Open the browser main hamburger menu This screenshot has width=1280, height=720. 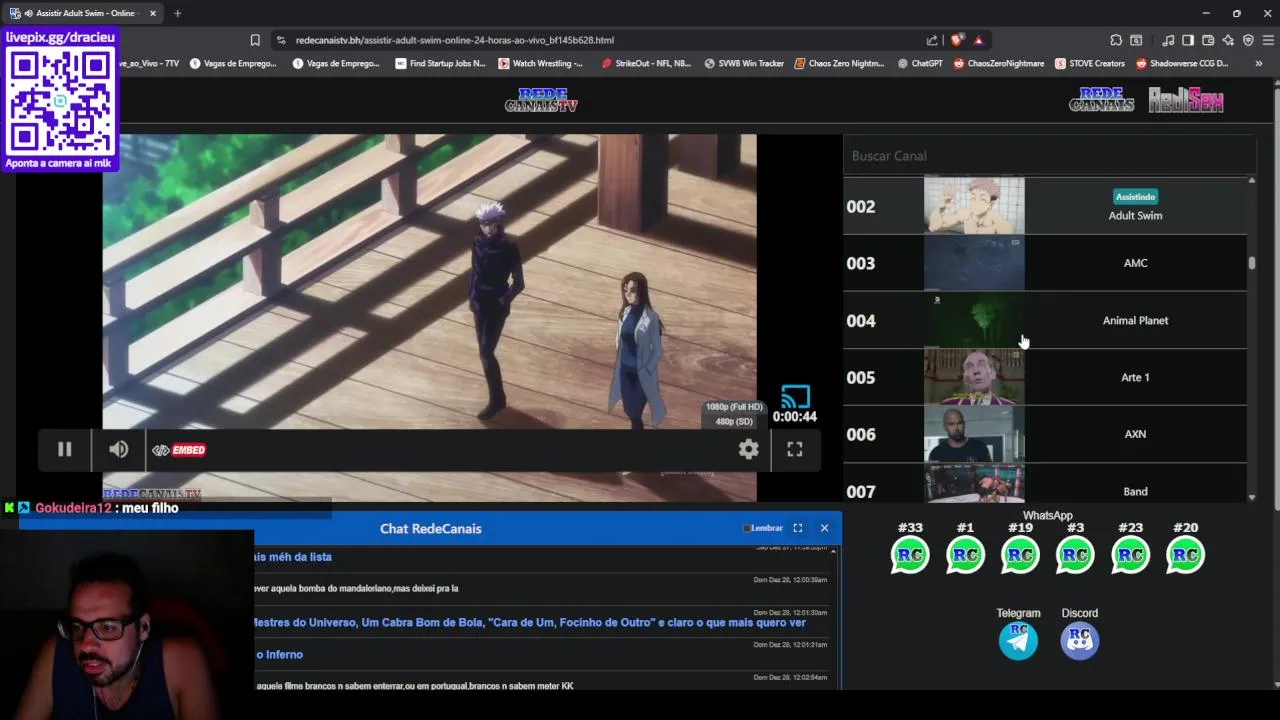pos(1268,40)
